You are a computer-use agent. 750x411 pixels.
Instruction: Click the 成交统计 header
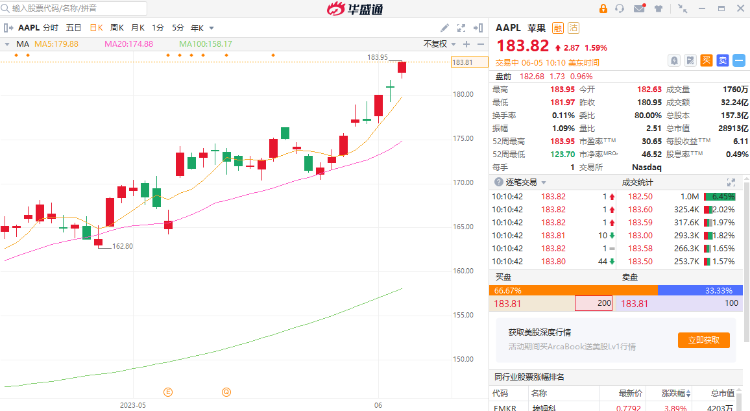(637, 182)
